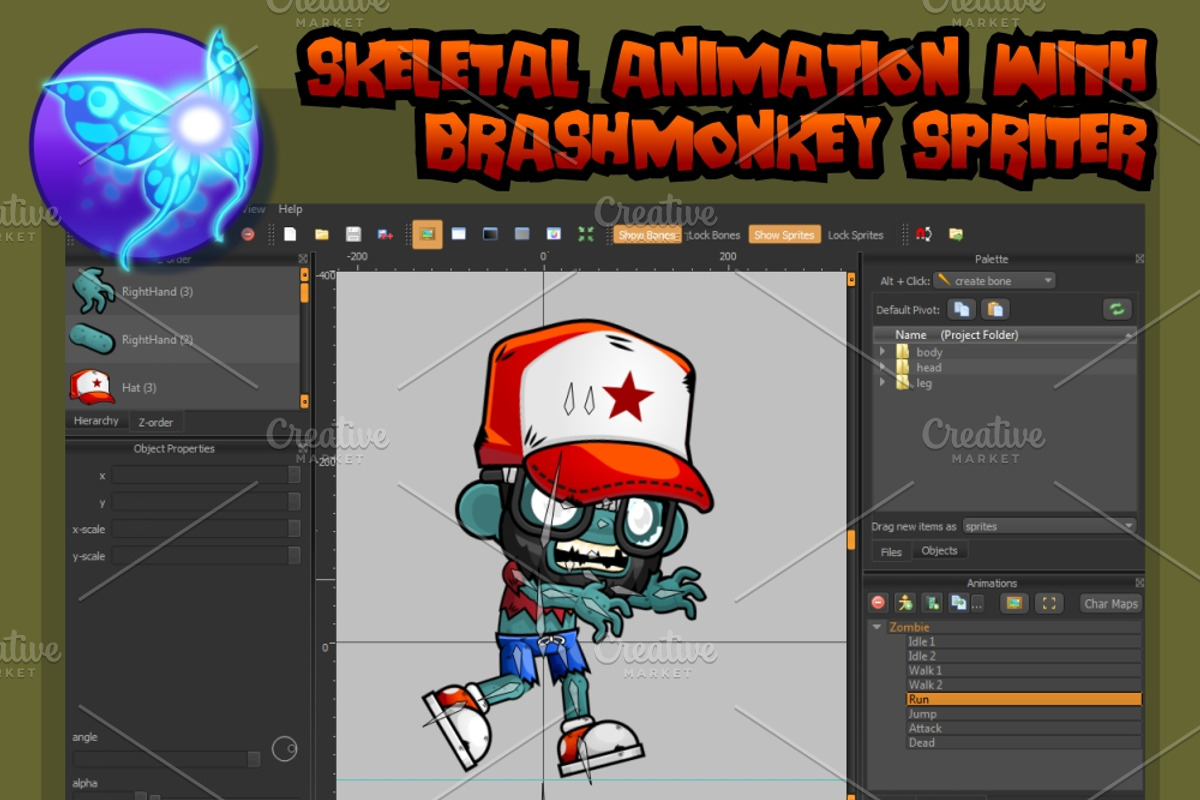1200x800 pixels.
Task: Toggle Show Sprites
Action: [784, 235]
